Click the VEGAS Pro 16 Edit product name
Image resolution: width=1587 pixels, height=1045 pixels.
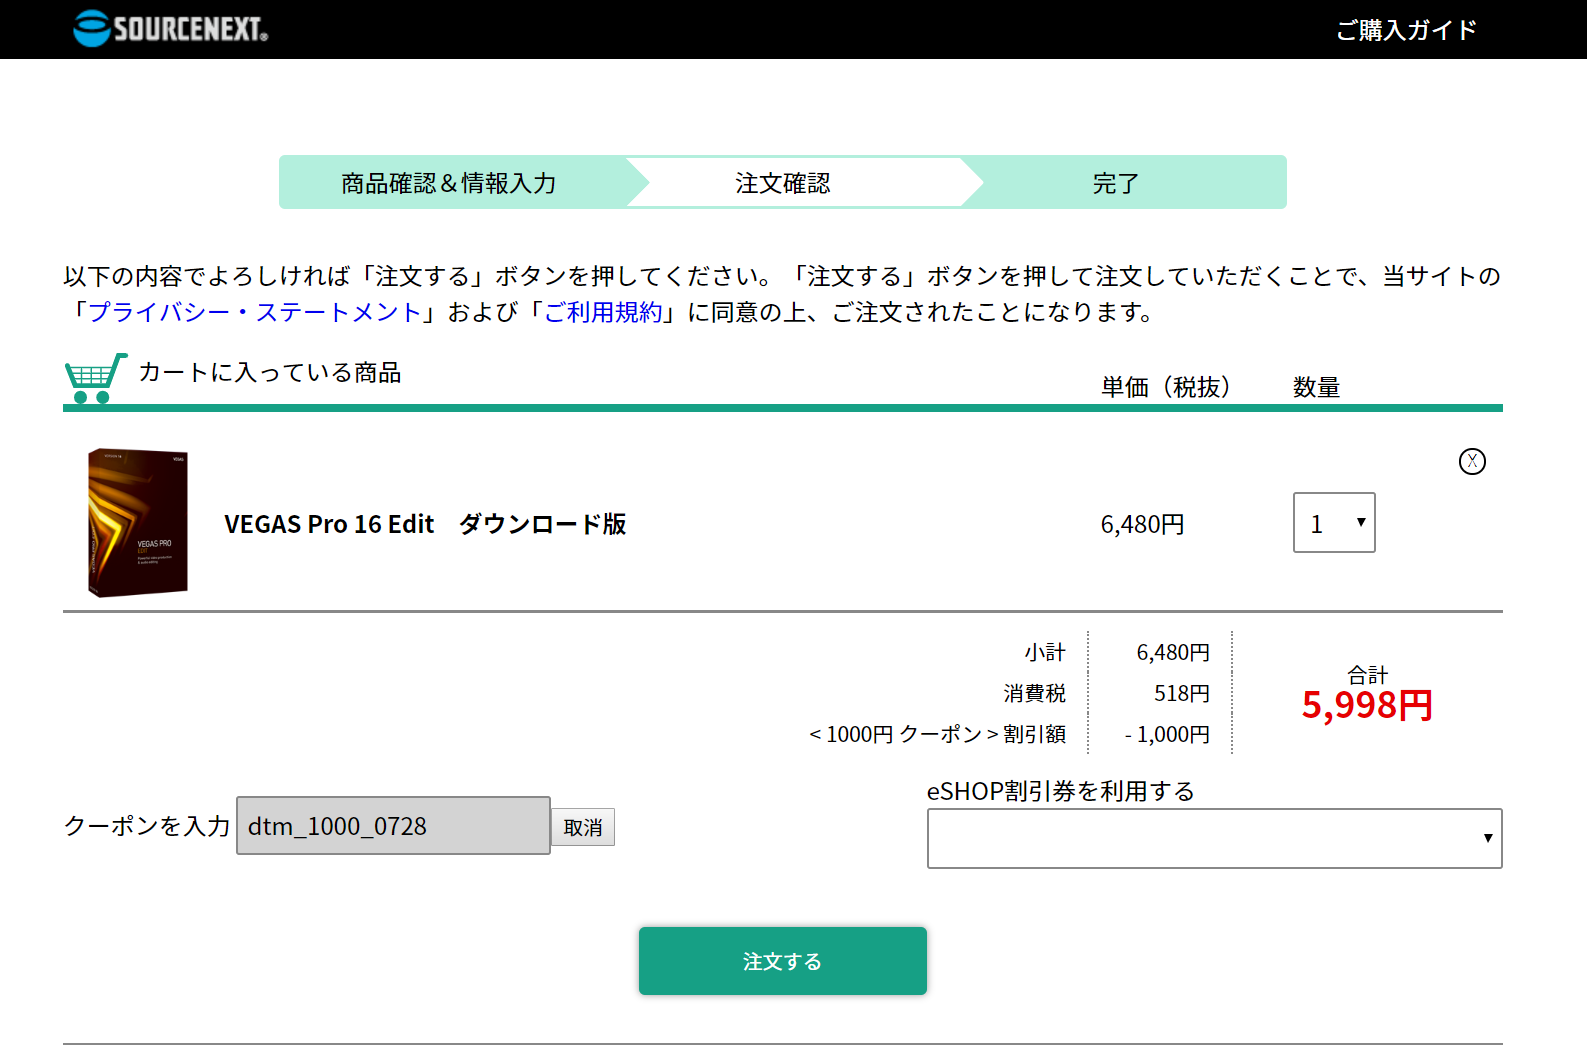click(425, 524)
